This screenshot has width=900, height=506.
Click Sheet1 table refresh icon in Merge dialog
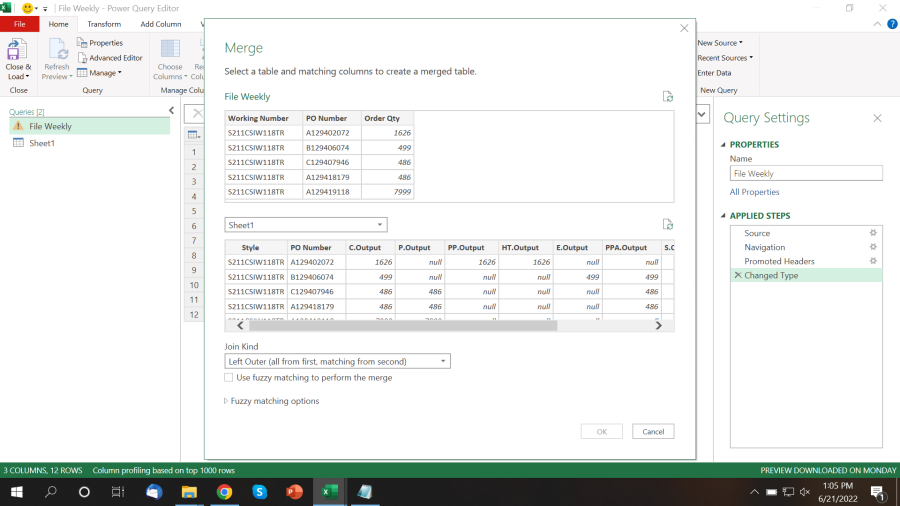click(x=668, y=224)
